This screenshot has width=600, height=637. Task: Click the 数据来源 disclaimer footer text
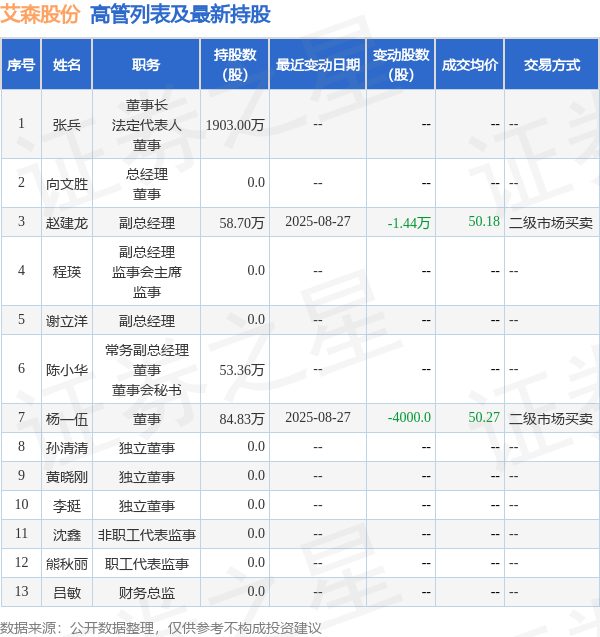160,628
